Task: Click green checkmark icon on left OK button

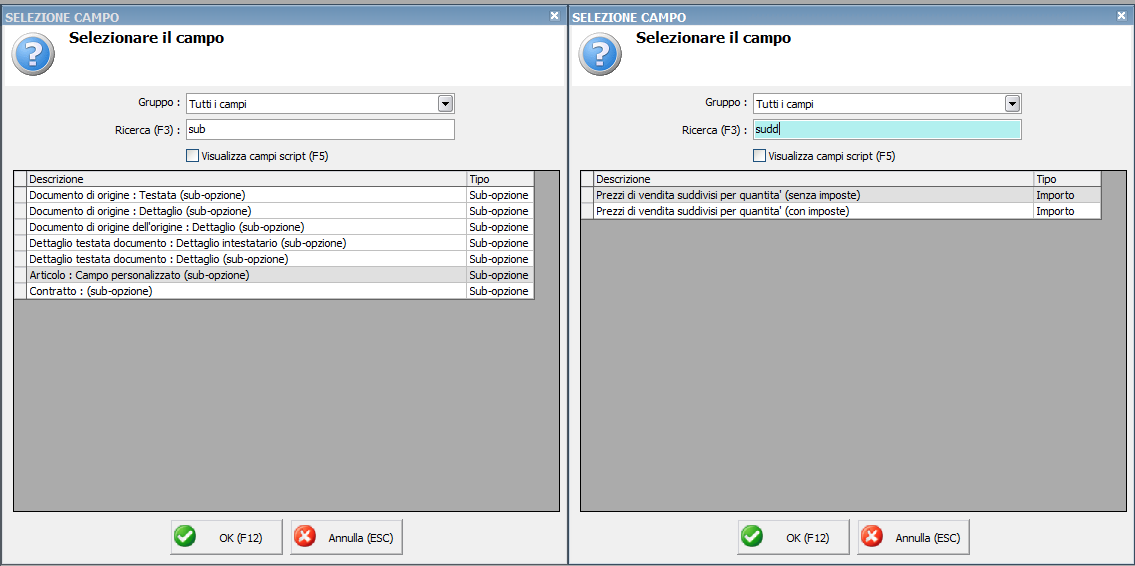Action: (185, 537)
